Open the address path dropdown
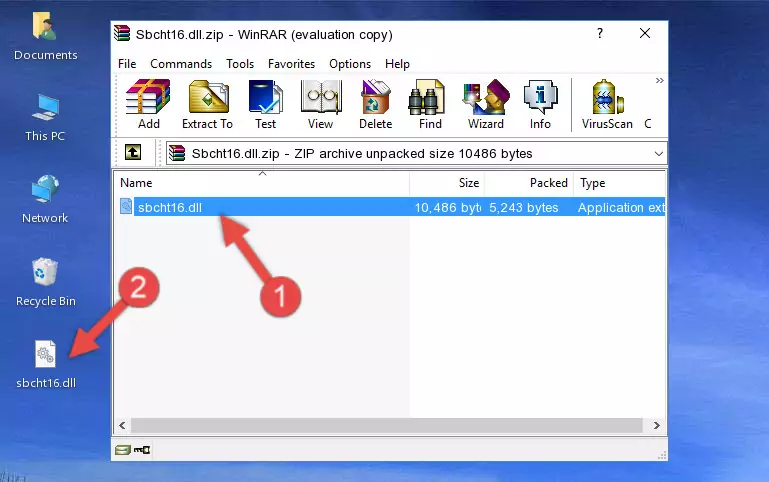The height and width of the screenshot is (482, 769). (x=659, y=153)
